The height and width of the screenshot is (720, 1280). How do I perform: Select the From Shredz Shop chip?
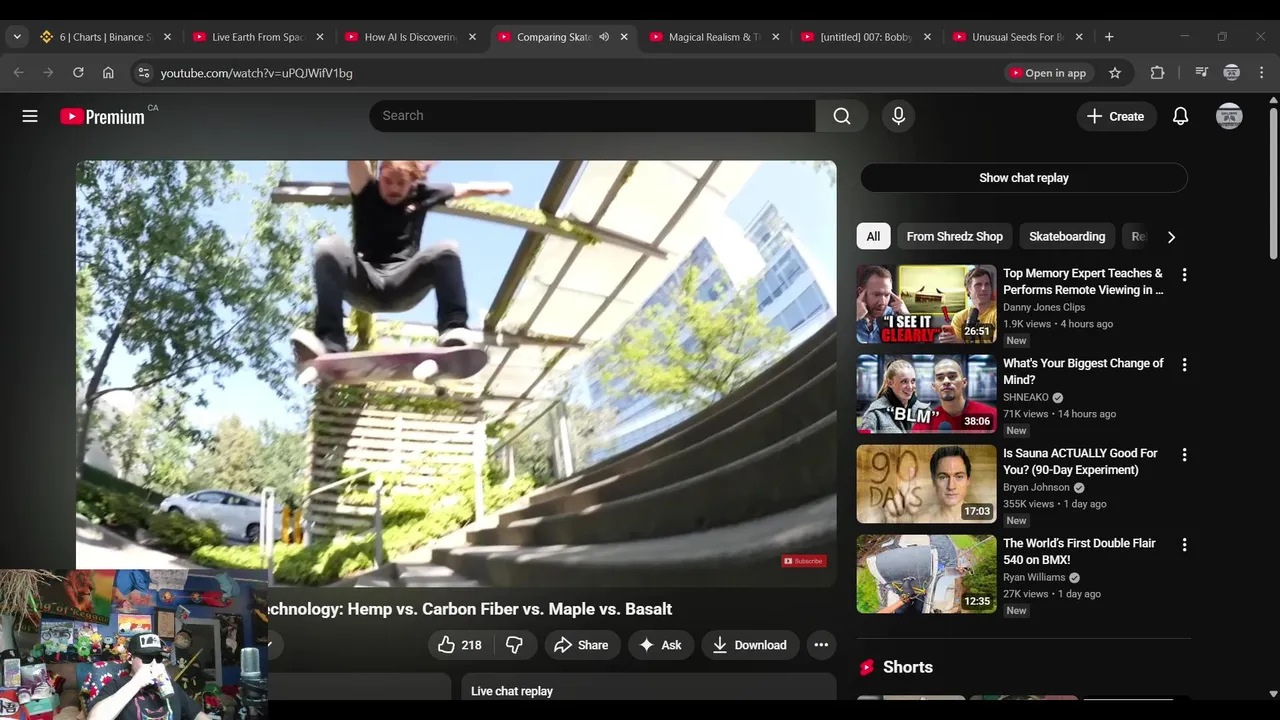click(954, 237)
